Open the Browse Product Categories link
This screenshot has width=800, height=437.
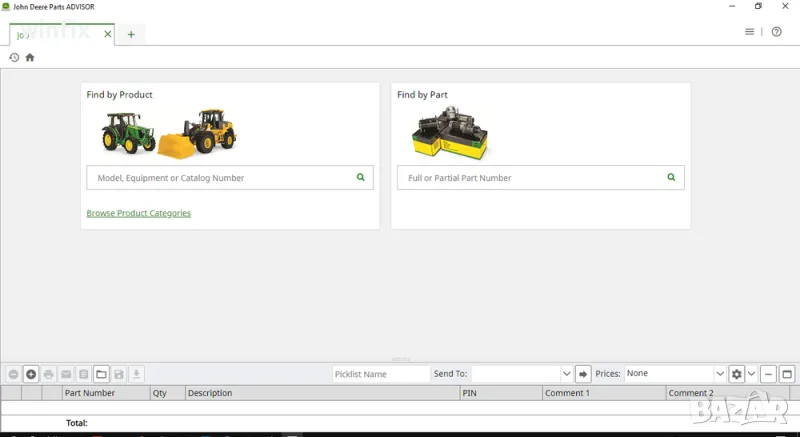point(138,213)
